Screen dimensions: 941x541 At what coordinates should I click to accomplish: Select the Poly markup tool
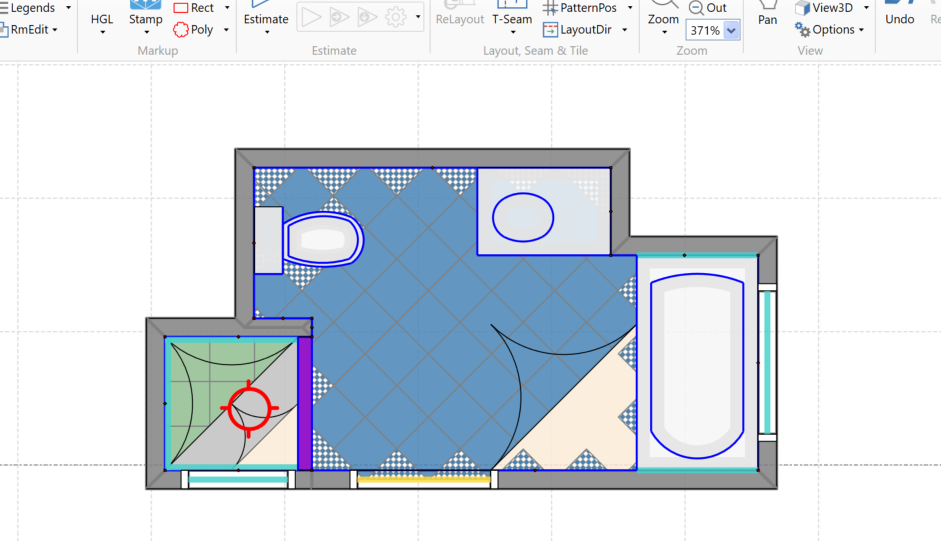194,30
